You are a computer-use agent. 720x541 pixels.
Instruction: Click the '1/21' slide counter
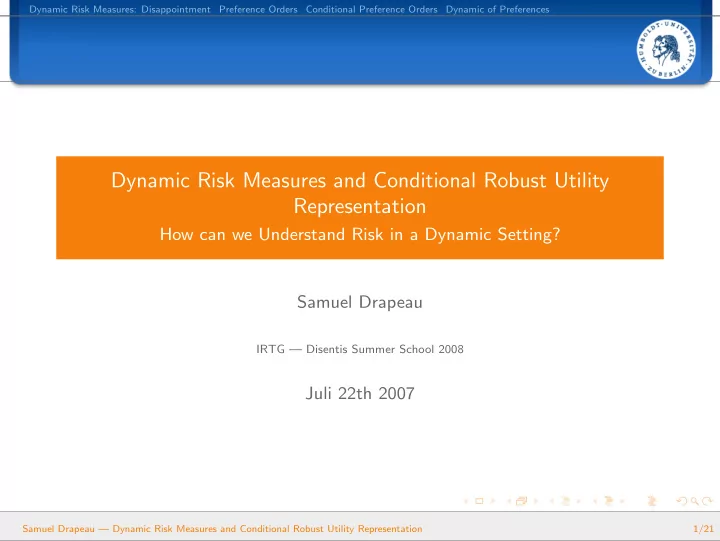point(703,529)
